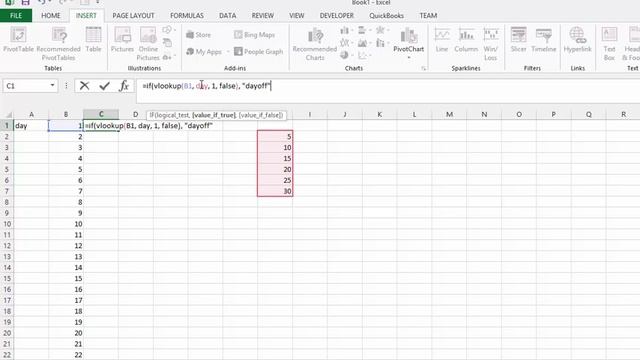Switch to the DEVELOPER tab
Viewport: 640px width, 360px height.
337,16
